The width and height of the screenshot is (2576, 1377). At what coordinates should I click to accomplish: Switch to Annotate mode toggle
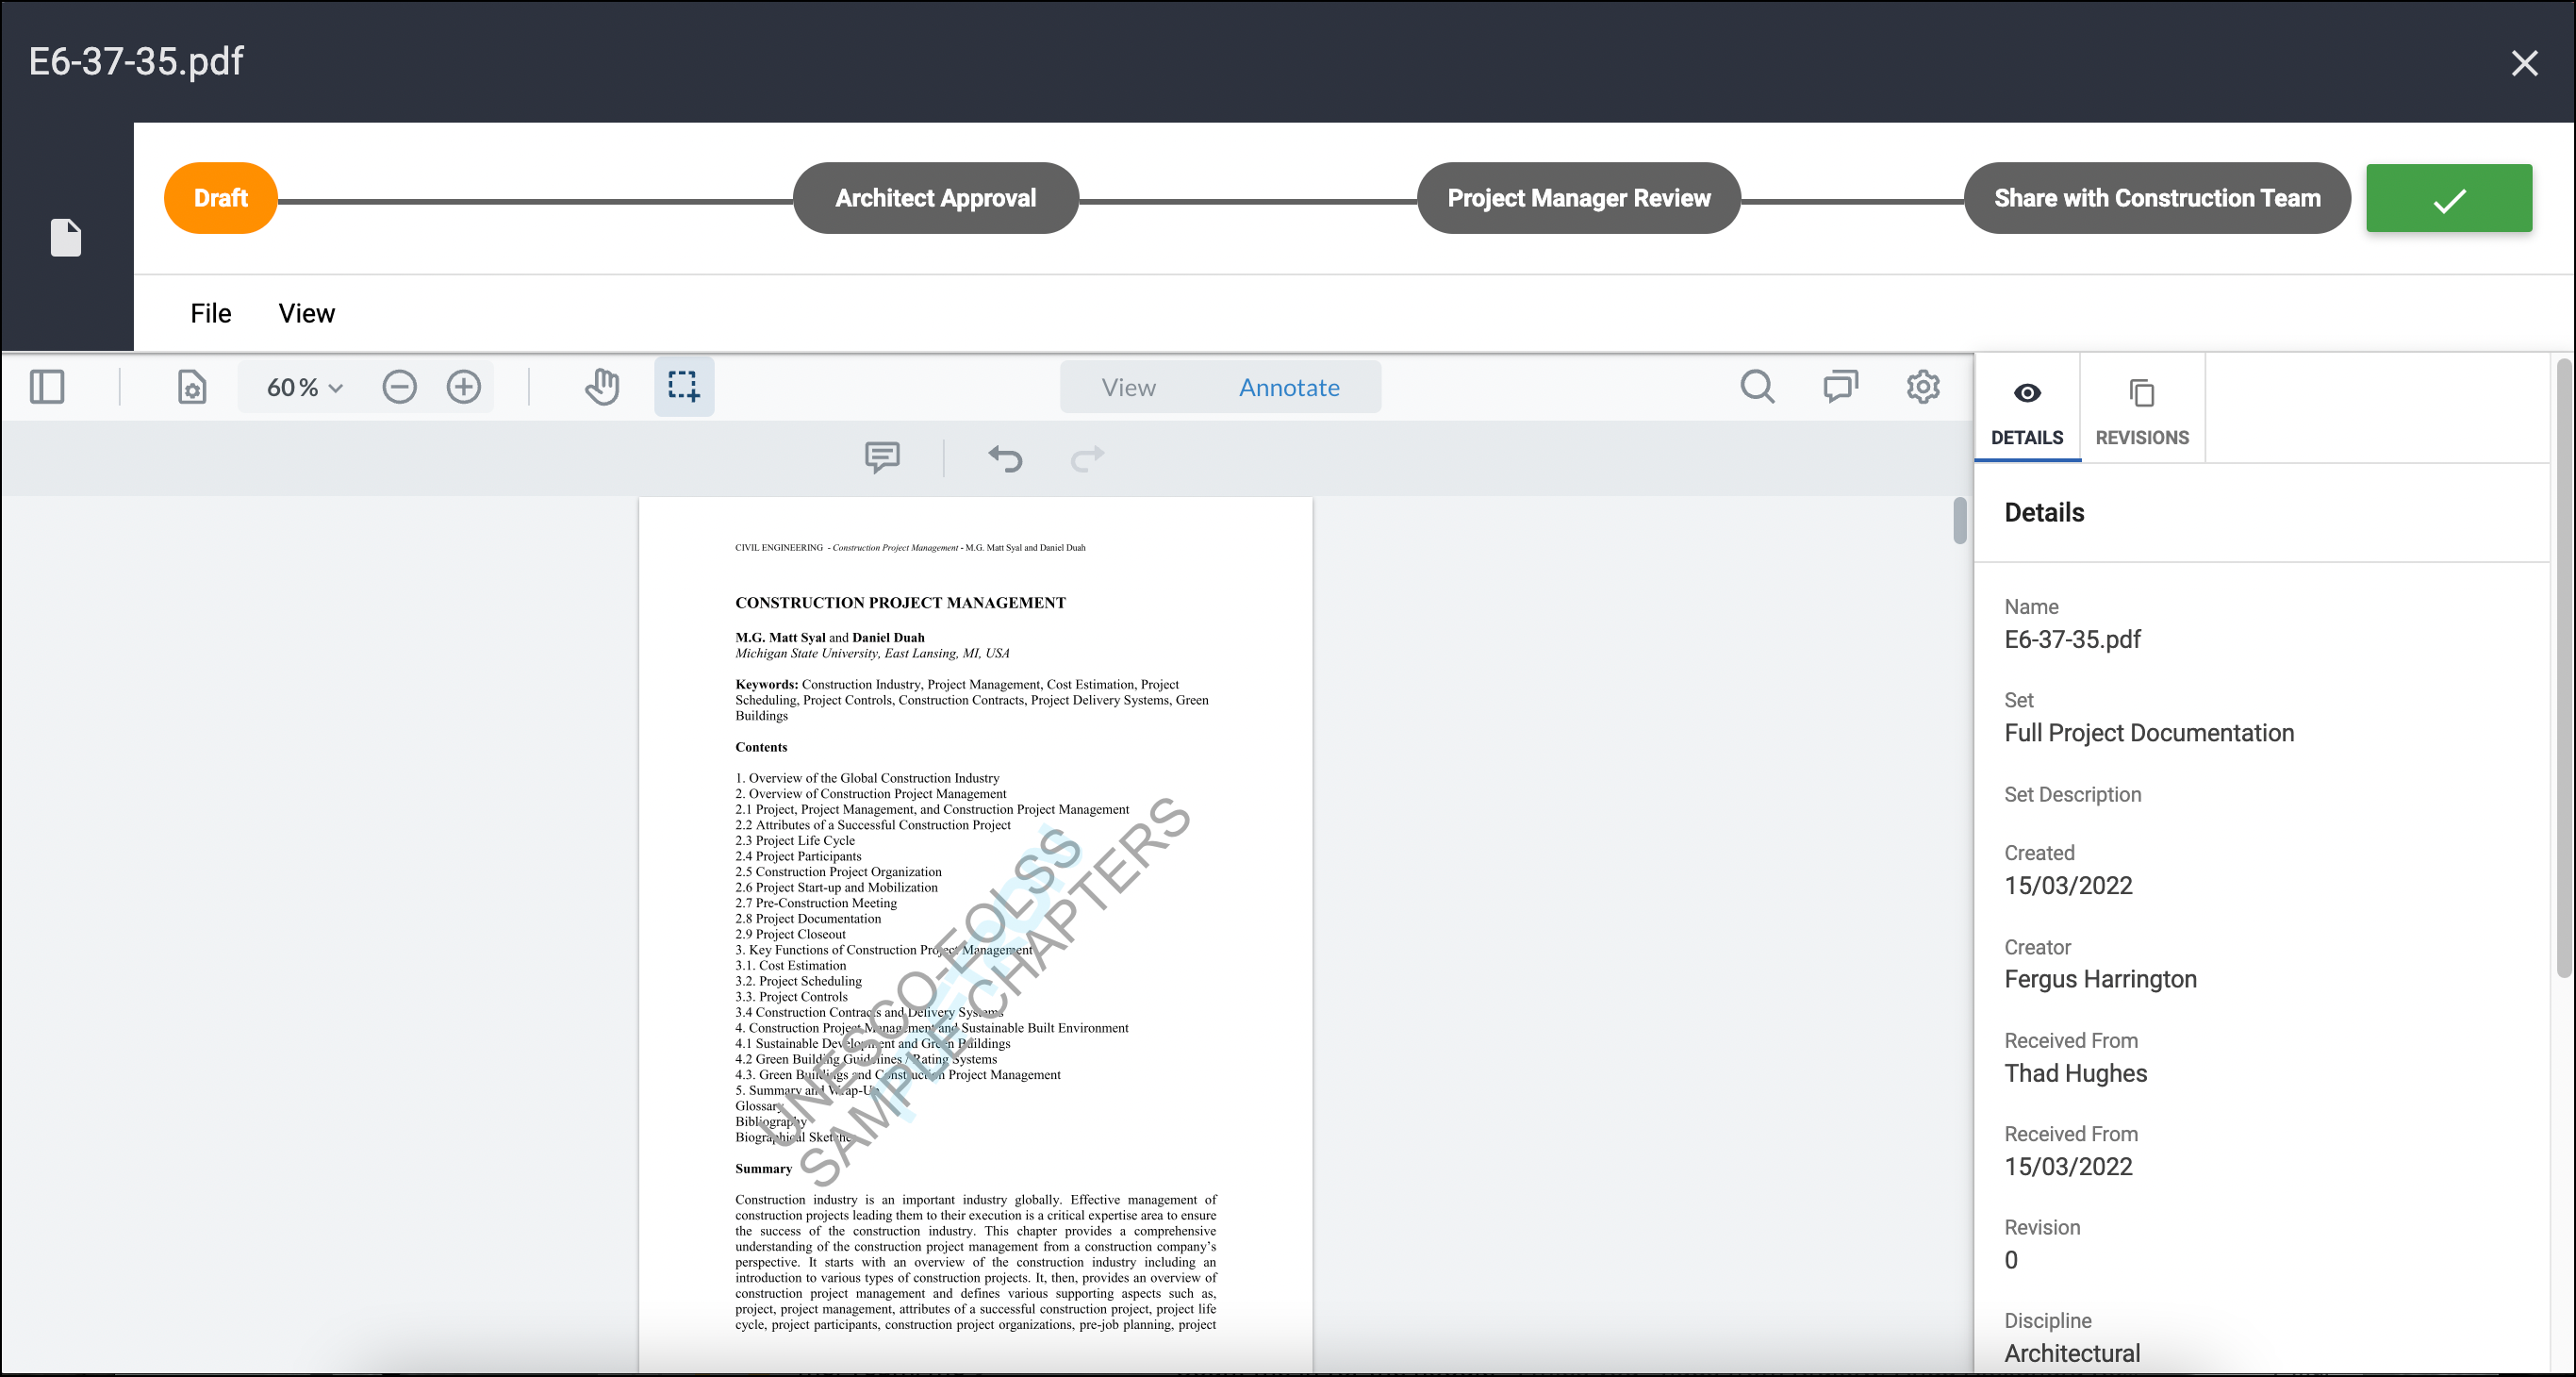pos(1289,387)
